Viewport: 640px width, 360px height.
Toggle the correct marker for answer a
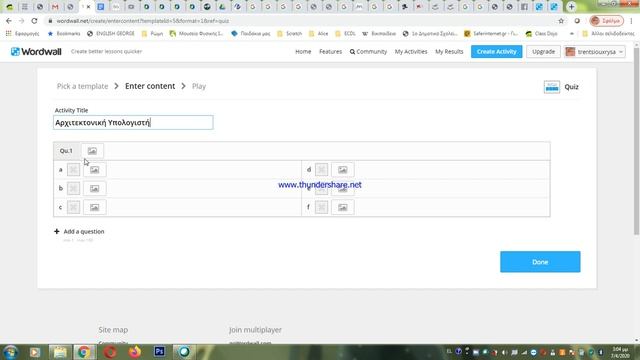(73, 169)
